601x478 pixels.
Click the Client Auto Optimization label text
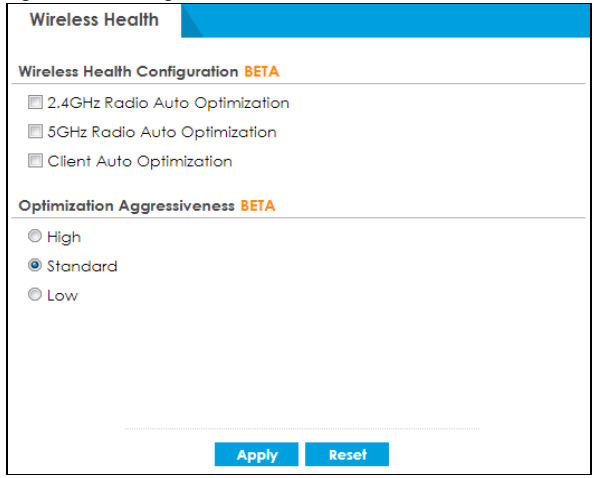point(140,161)
